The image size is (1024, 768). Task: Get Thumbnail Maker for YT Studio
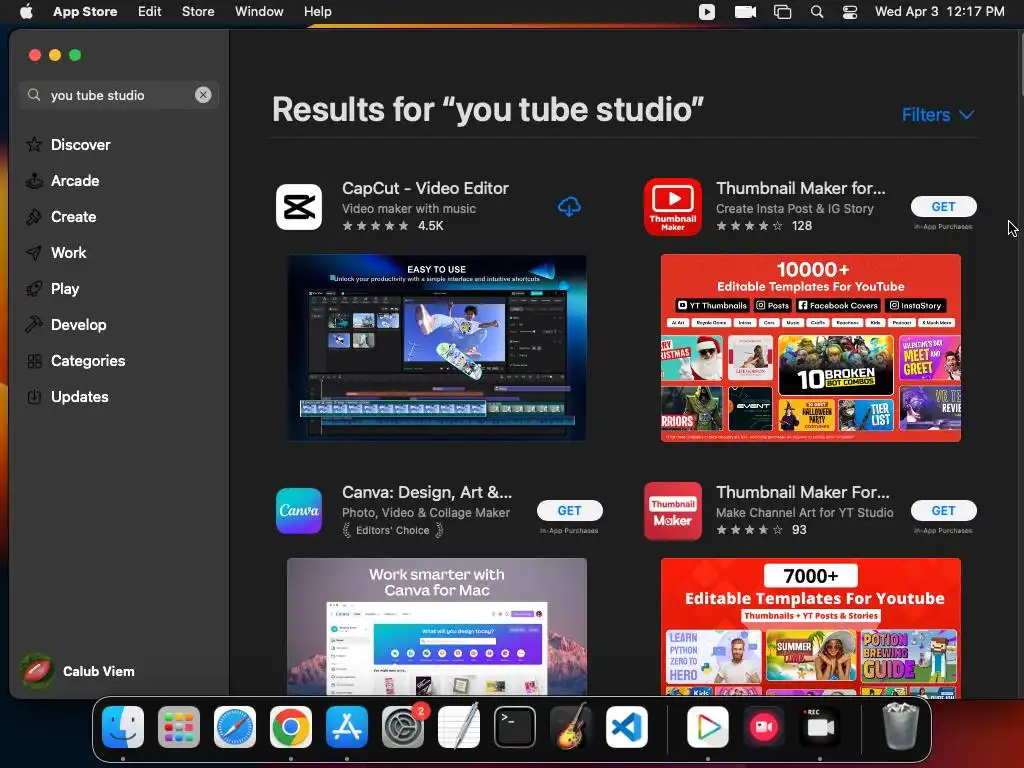tap(943, 511)
